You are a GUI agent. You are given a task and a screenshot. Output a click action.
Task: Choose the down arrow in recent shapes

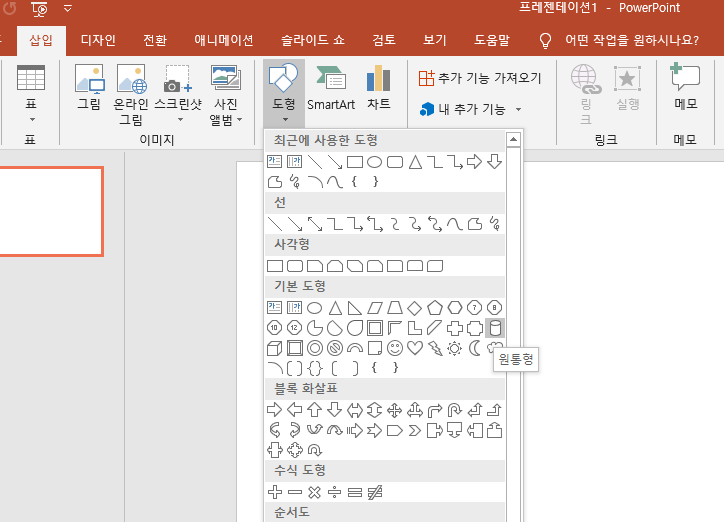click(495, 162)
